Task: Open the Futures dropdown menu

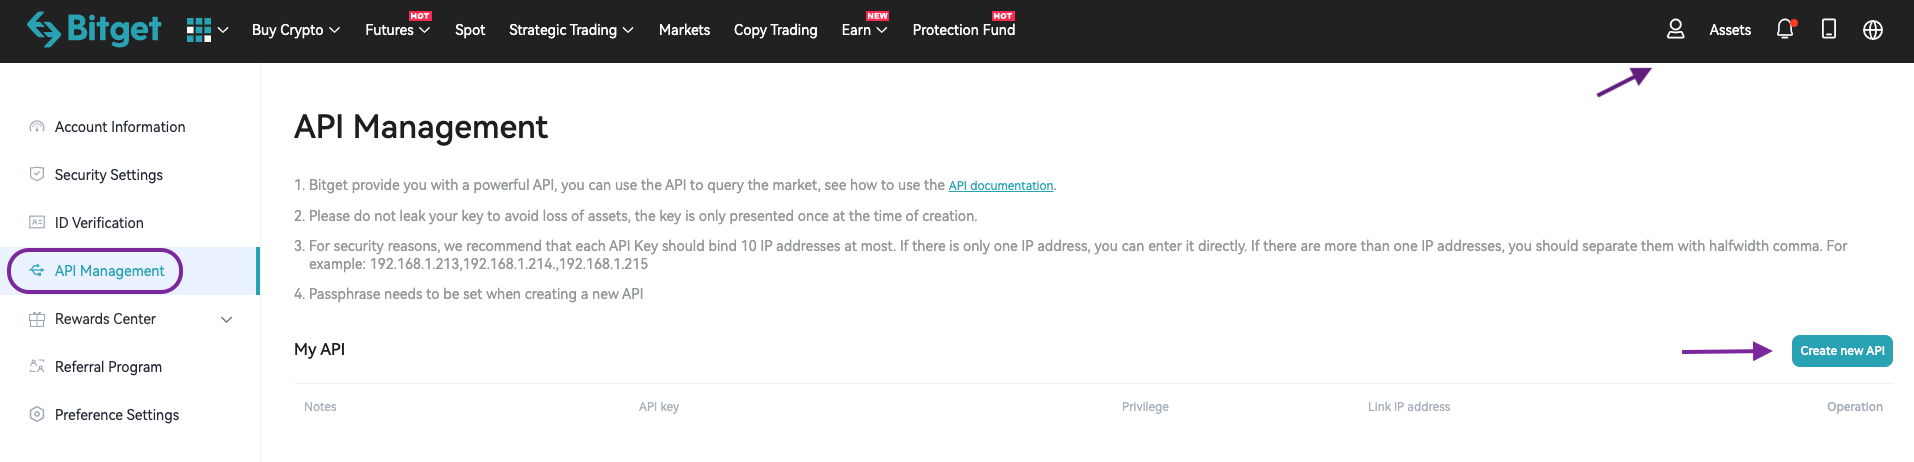Action: coord(397,30)
